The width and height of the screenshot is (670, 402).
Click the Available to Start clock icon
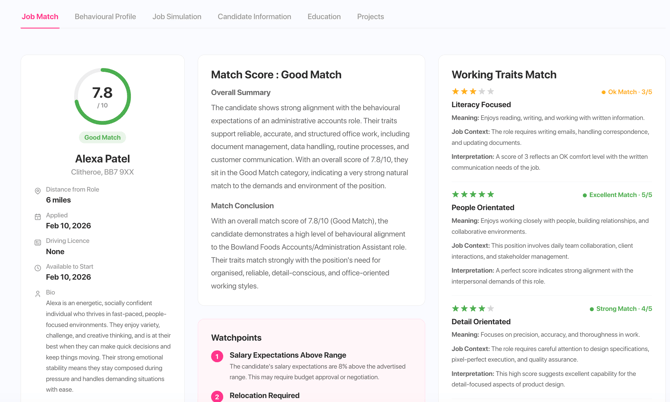click(x=38, y=268)
